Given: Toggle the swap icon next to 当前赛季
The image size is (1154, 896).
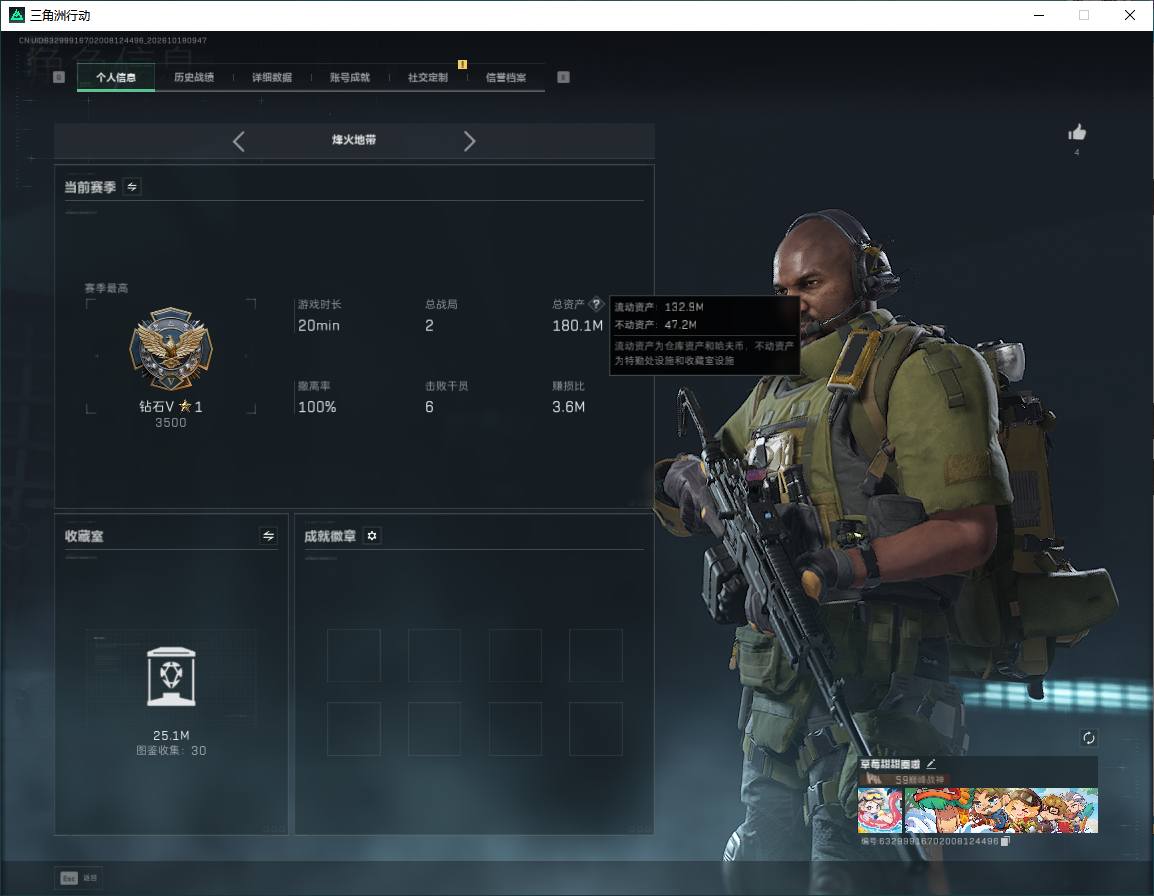Looking at the screenshot, I should [x=132, y=187].
